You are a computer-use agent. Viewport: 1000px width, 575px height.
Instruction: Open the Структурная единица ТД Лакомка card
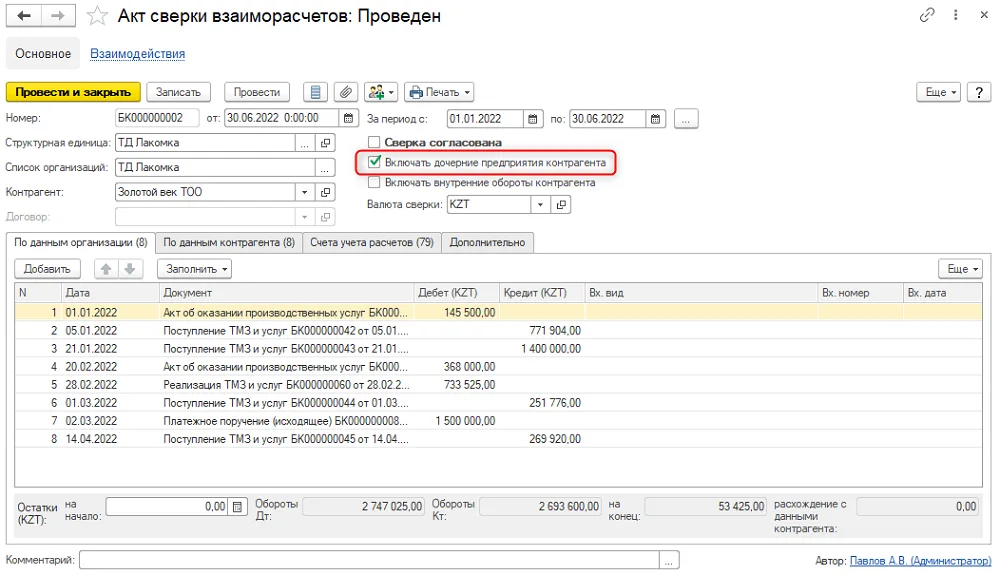tap(325, 143)
